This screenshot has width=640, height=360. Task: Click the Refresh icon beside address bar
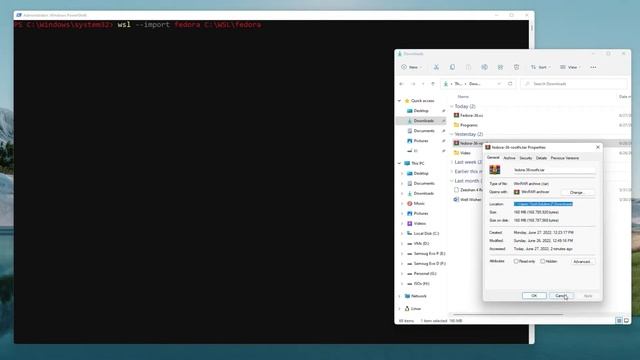pos(510,84)
